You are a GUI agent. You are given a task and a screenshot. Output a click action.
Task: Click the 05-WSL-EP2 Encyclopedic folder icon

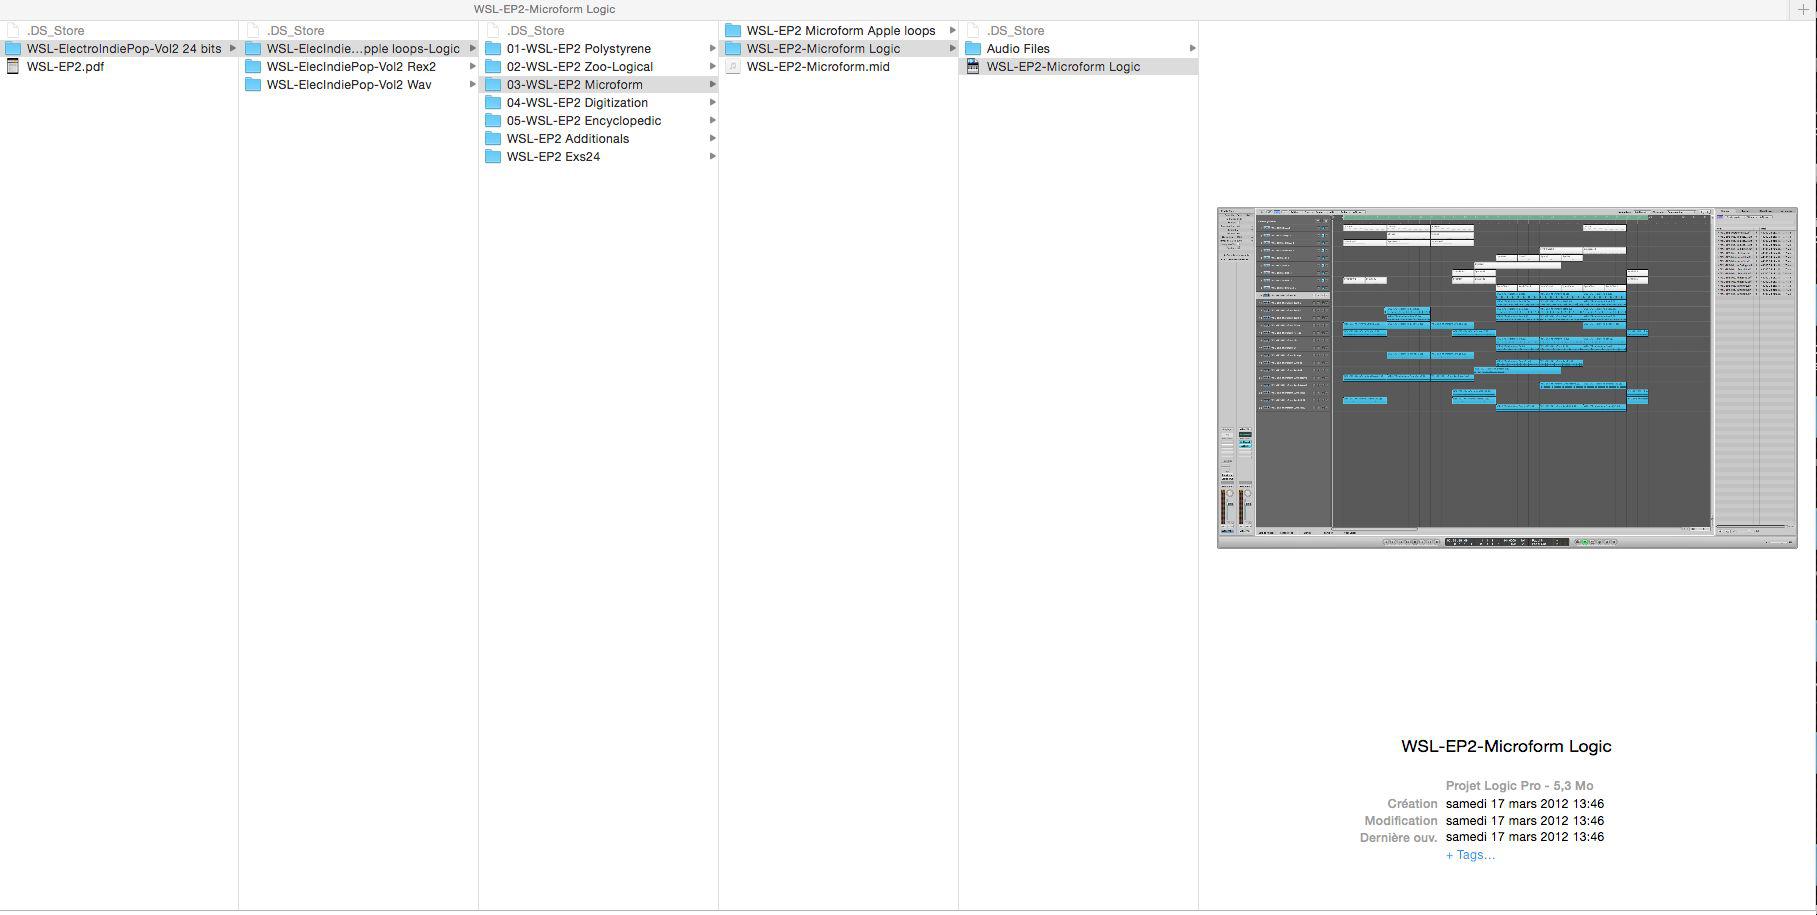(x=493, y=120)
